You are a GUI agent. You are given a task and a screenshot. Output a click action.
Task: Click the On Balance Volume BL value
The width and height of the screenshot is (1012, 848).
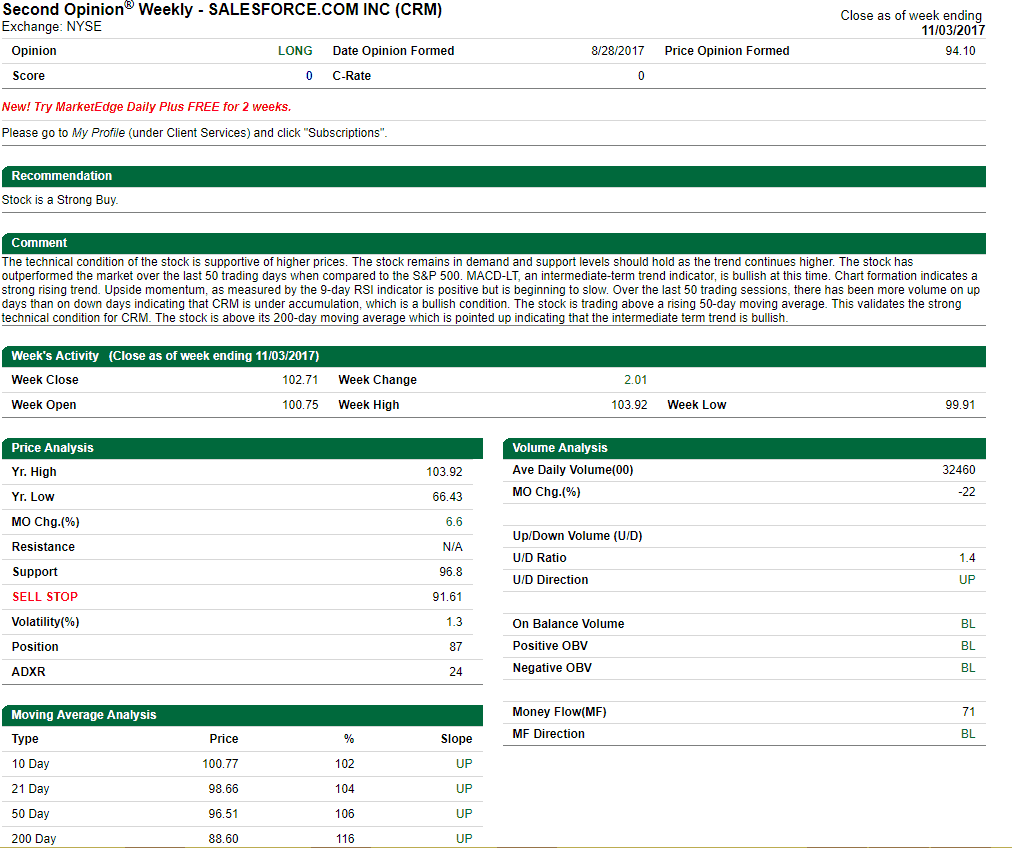(967, 624)
